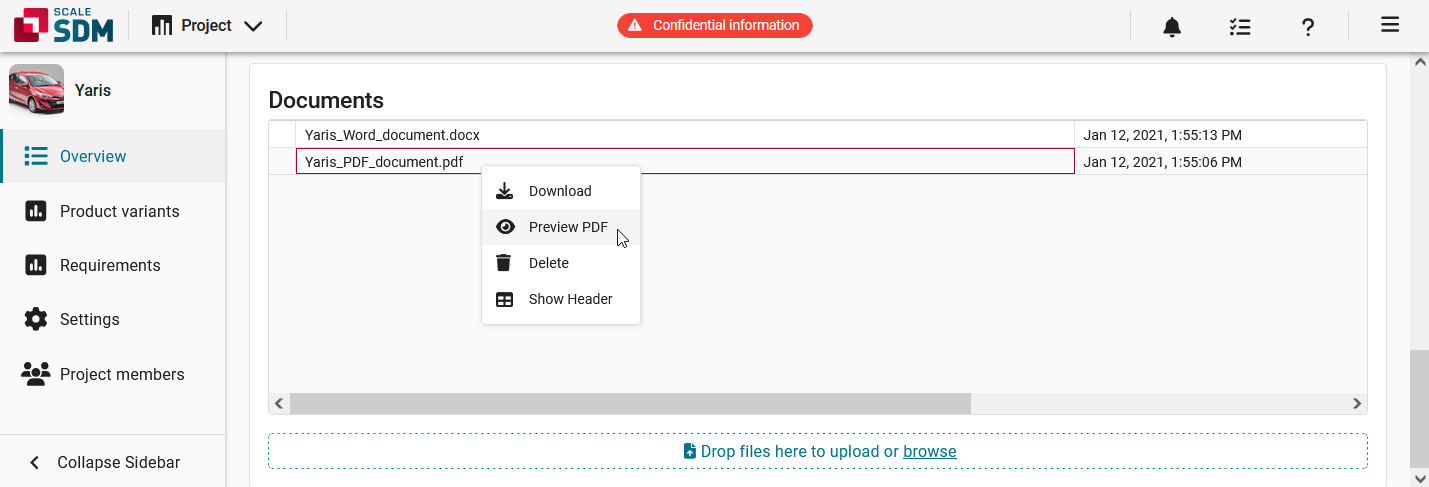Click the Scale SDM logo
Screen dimensions: 1429x487
click(x=63, y=25)
